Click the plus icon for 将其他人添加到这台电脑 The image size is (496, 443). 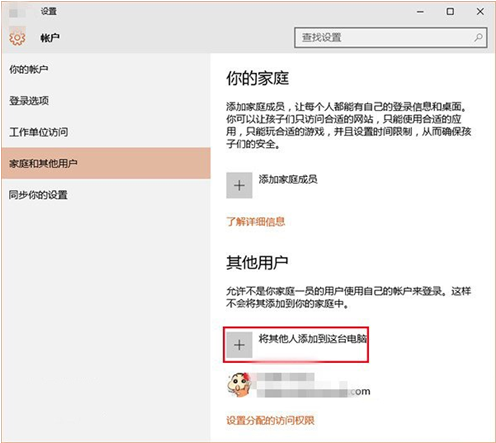(x=239, y=345)
